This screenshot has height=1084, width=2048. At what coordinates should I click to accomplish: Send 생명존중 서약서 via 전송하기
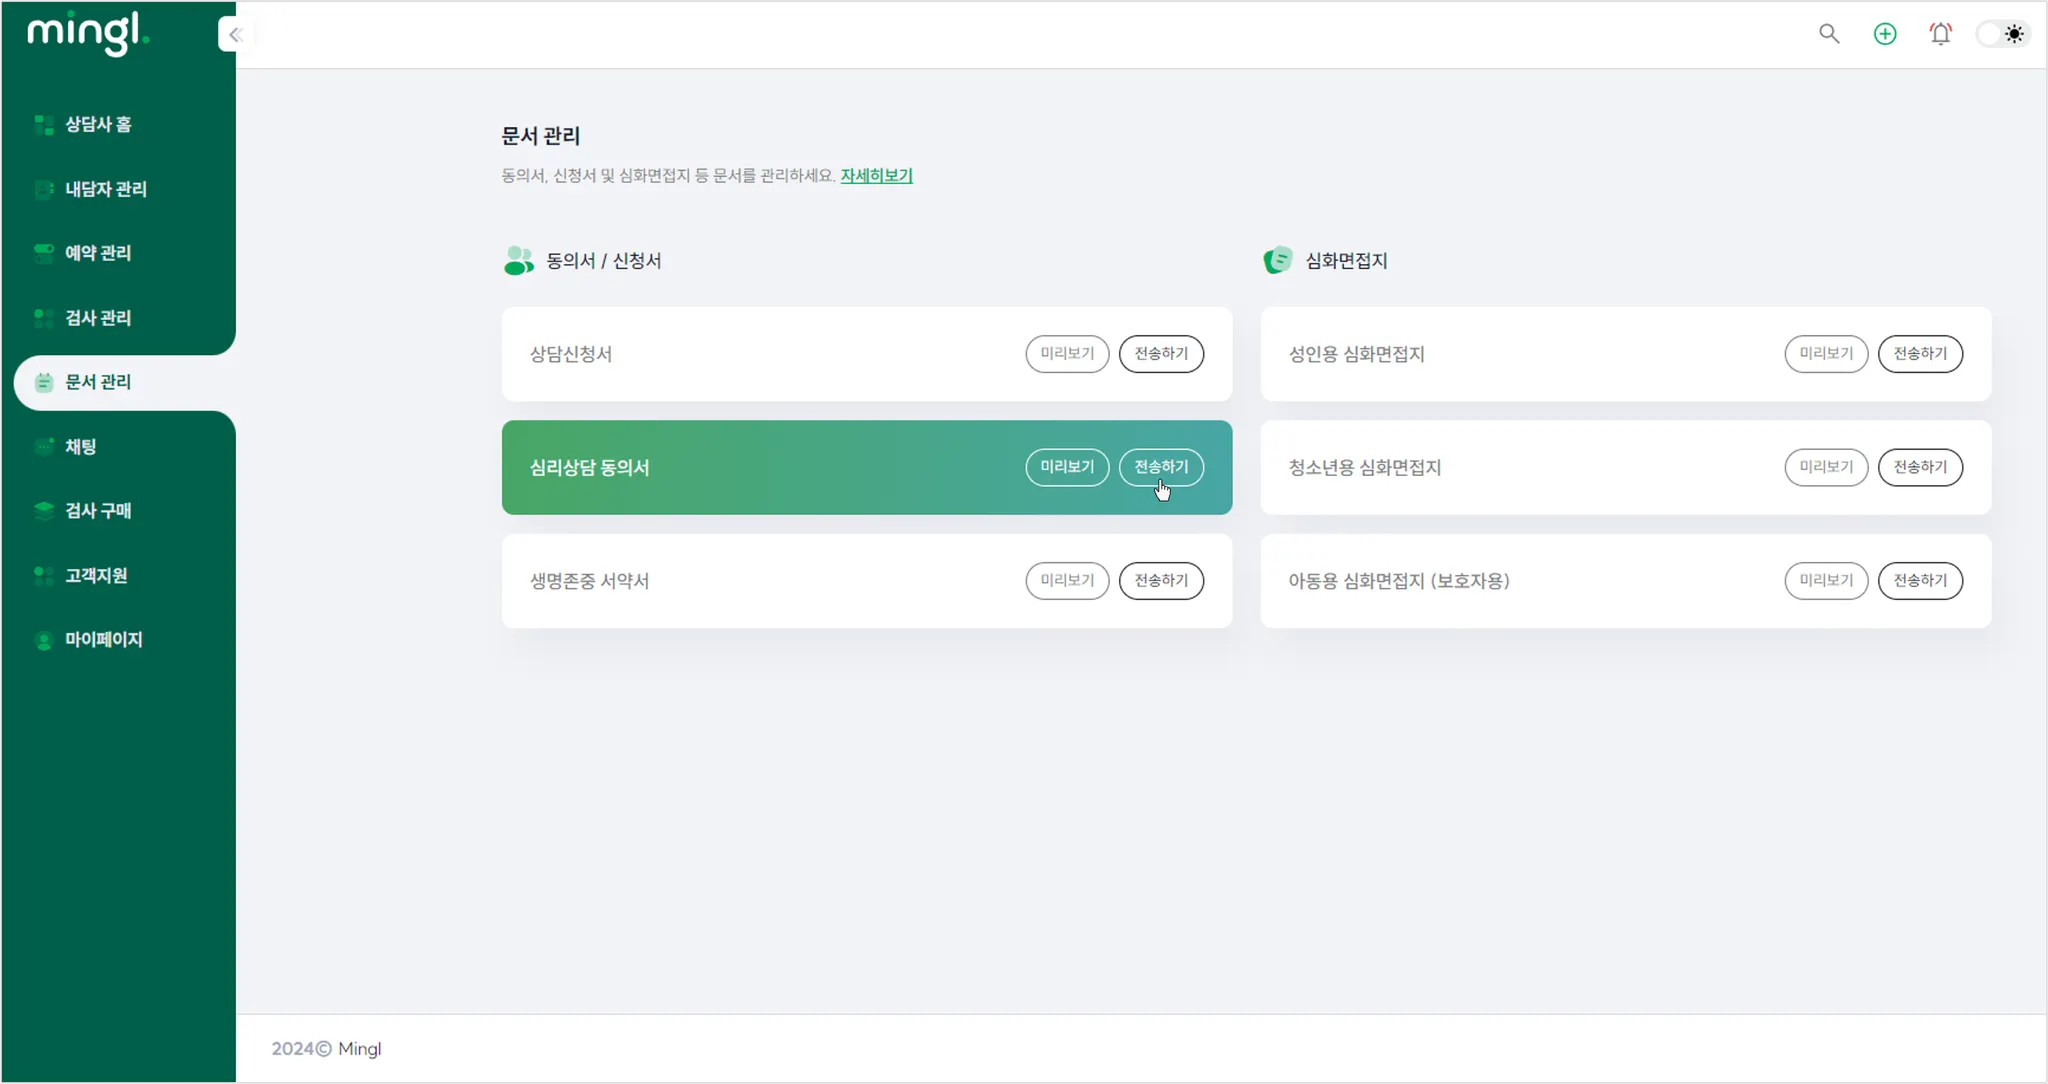(1161, 581)
